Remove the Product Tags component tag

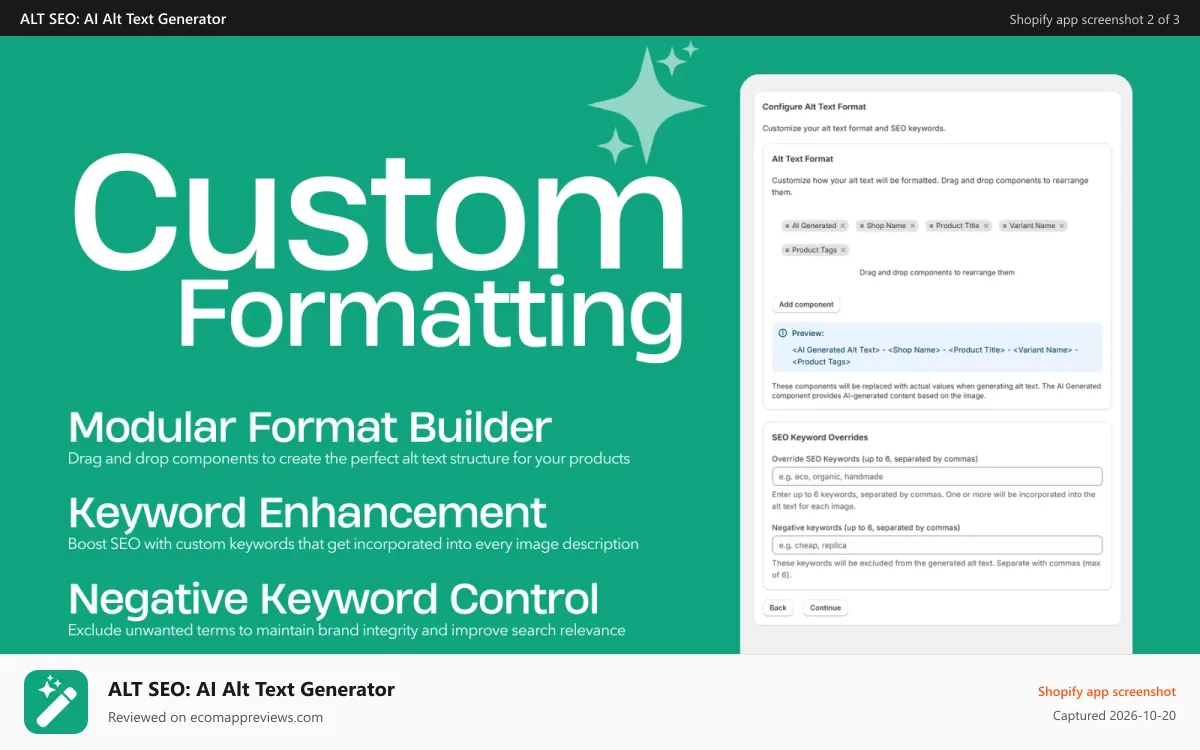point(843,250)
